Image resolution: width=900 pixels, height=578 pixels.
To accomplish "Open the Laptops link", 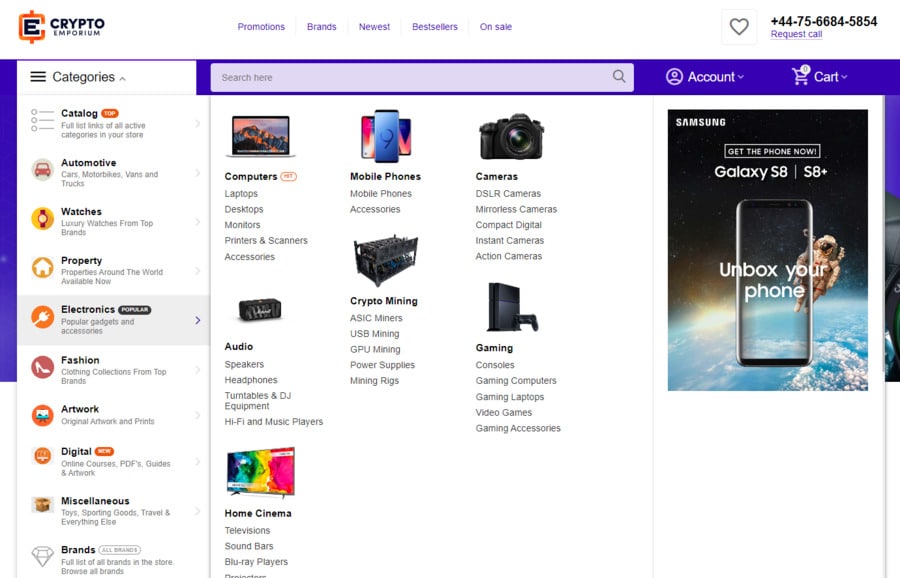I will pyautogui.click(x=241, y=194).
